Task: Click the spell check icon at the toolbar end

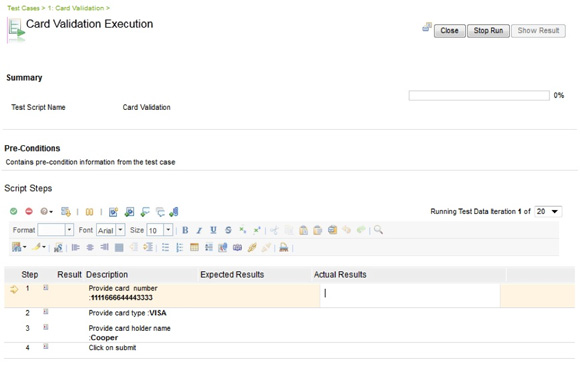Action: pyautogui.click(x=284, y=247)
